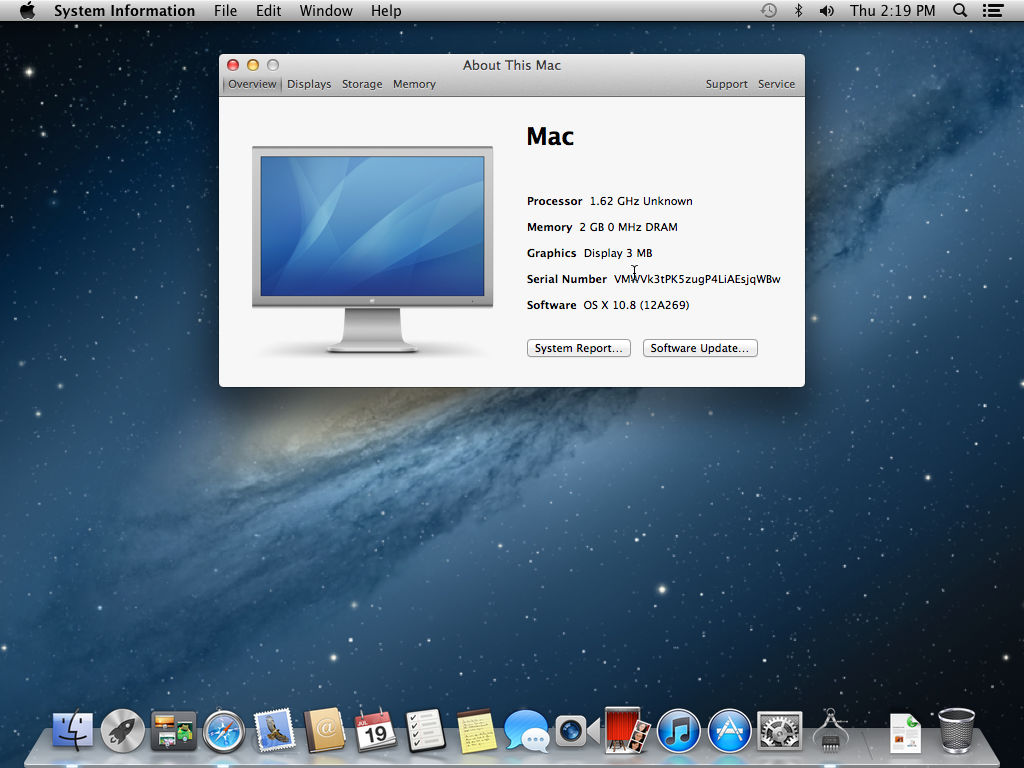
Task: Open Calendar icon showing 19
Action: [376, 730]
